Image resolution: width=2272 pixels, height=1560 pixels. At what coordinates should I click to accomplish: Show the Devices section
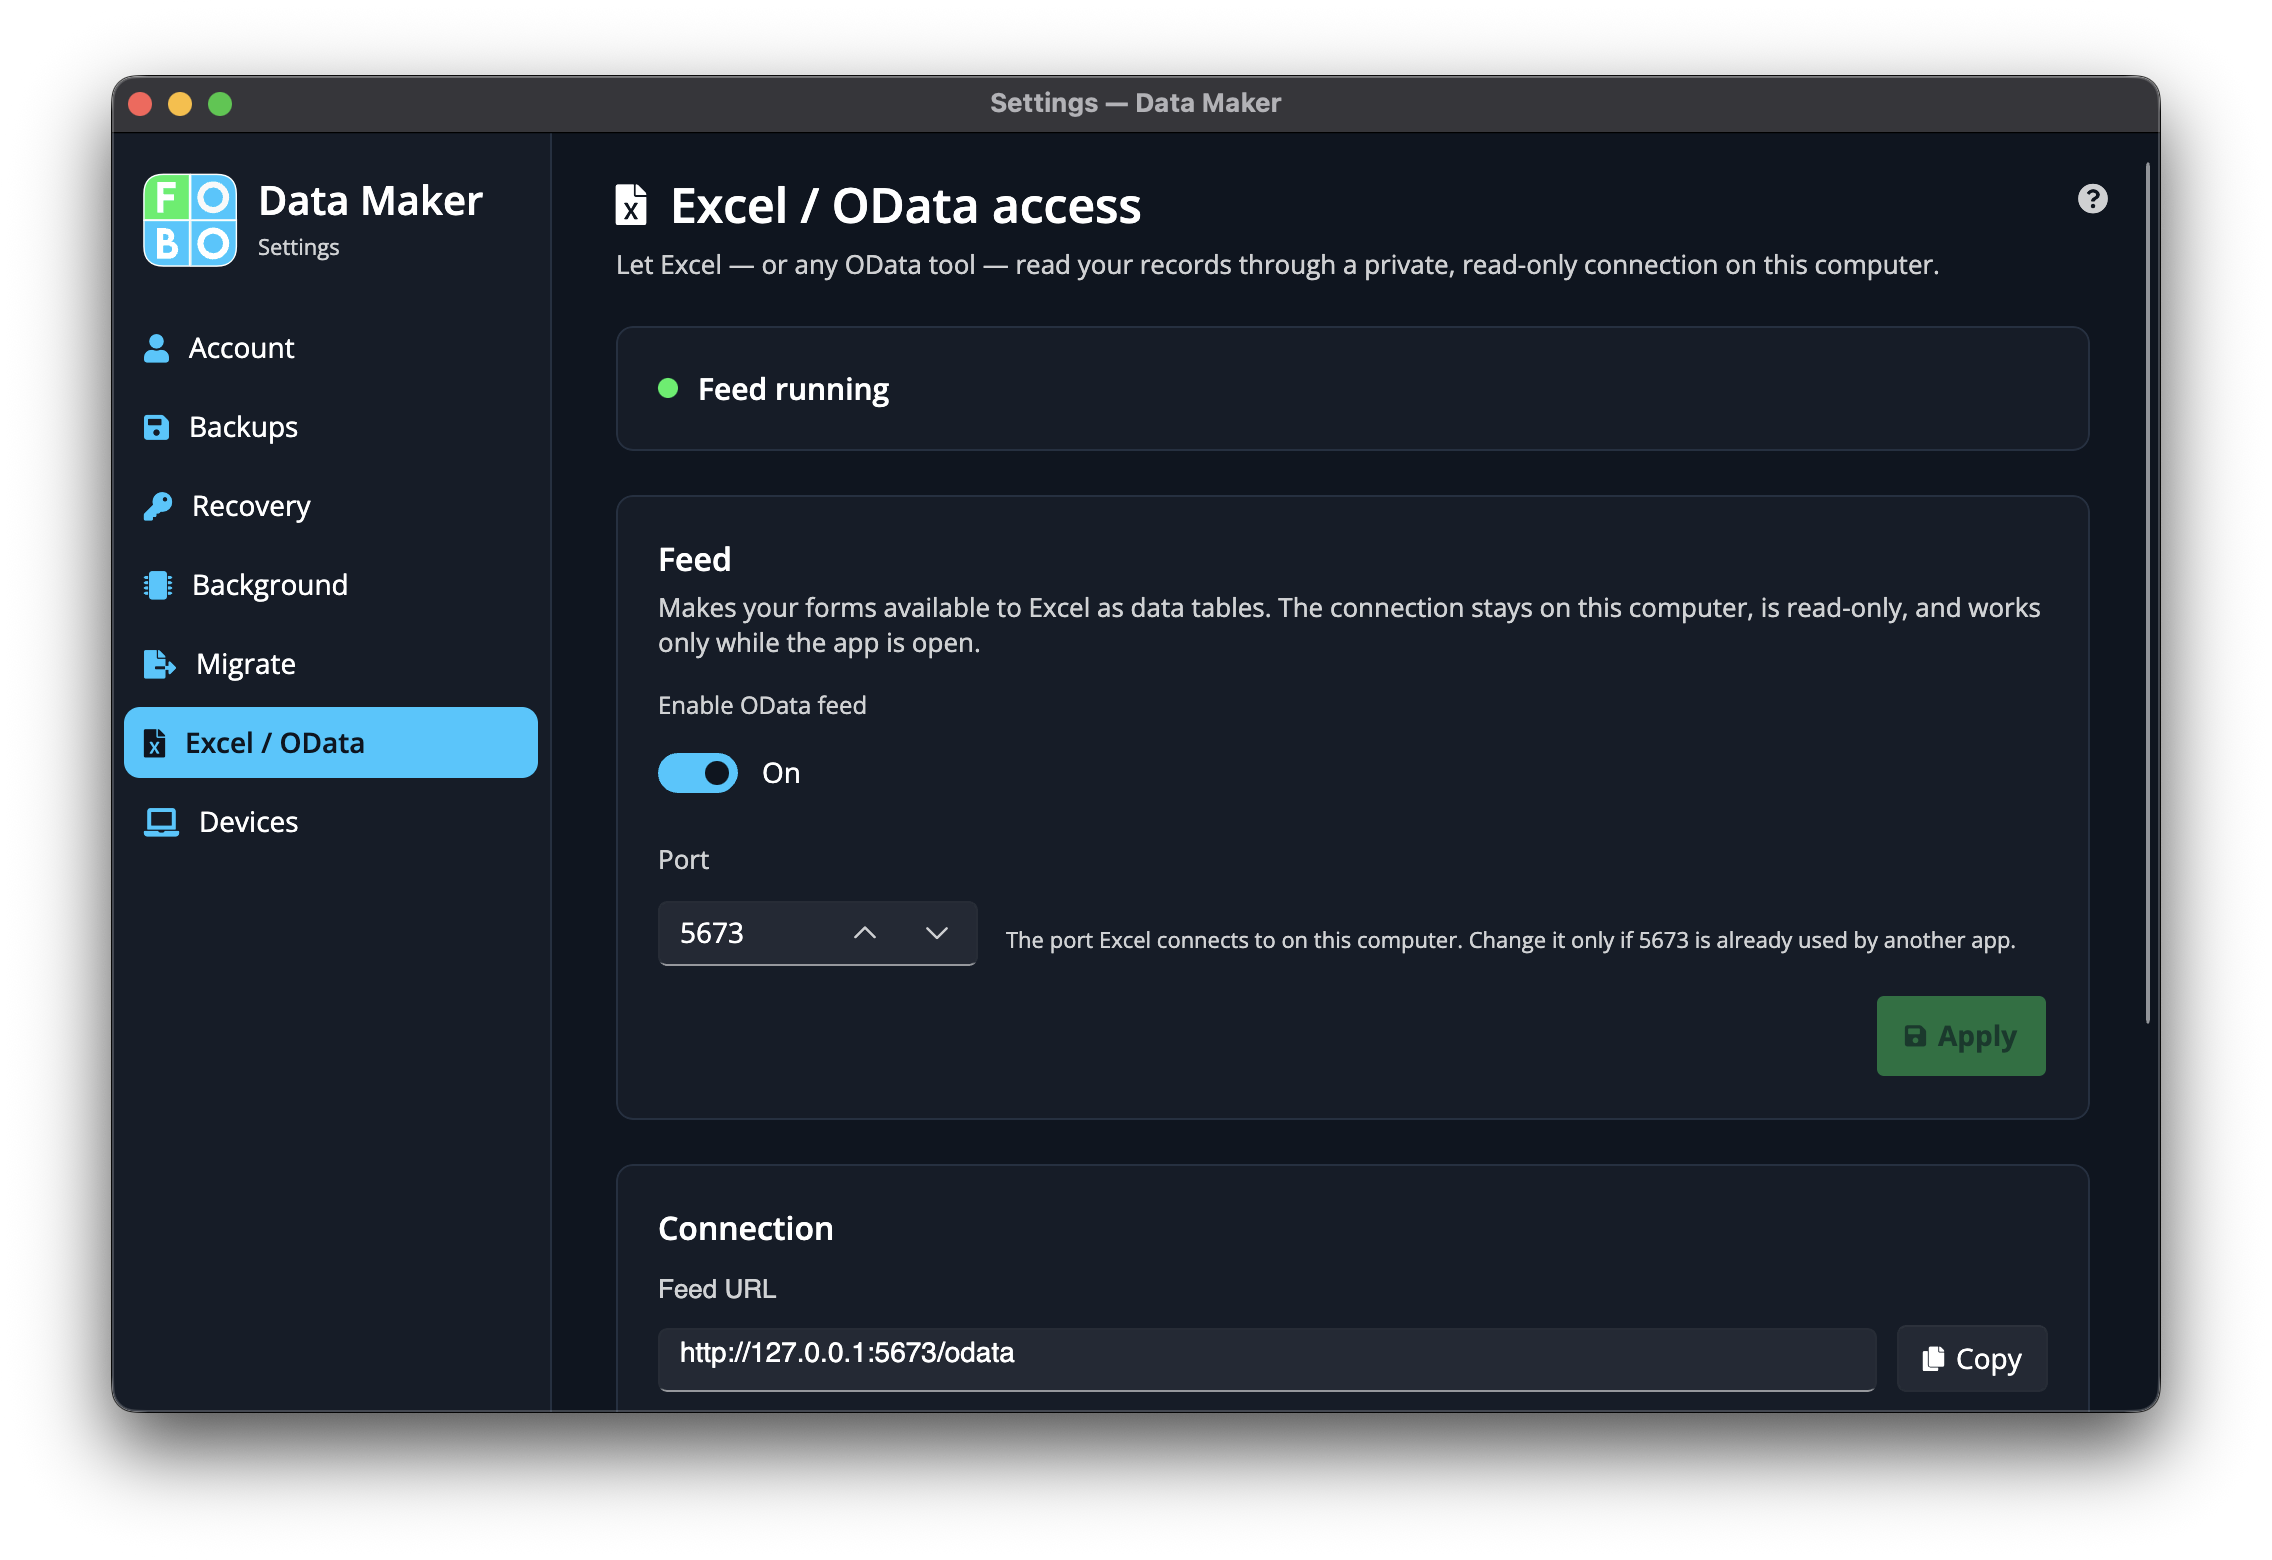pyautogui.click(x=331, y=822)
